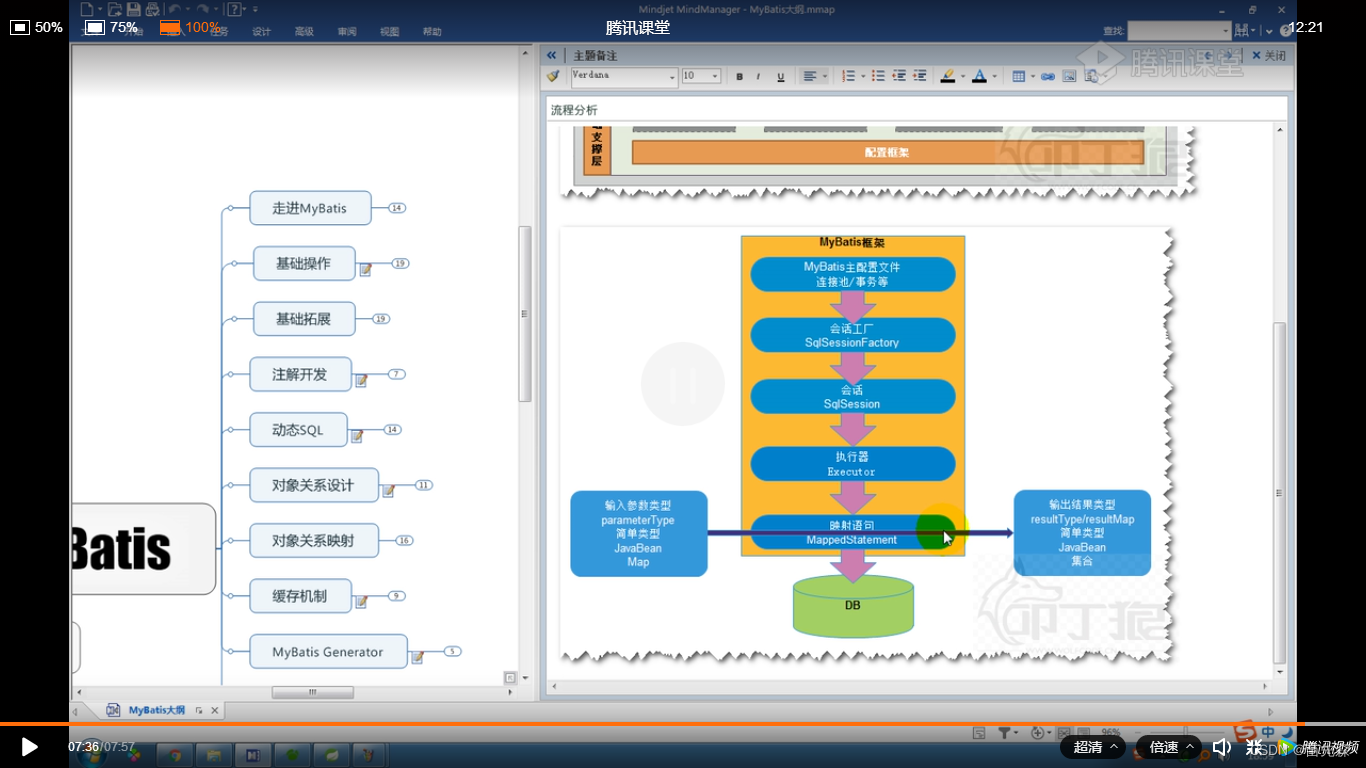The width and height of the screenshot is (1366, 768).
Task: Set video size to 100%
Action: (190, 27)
